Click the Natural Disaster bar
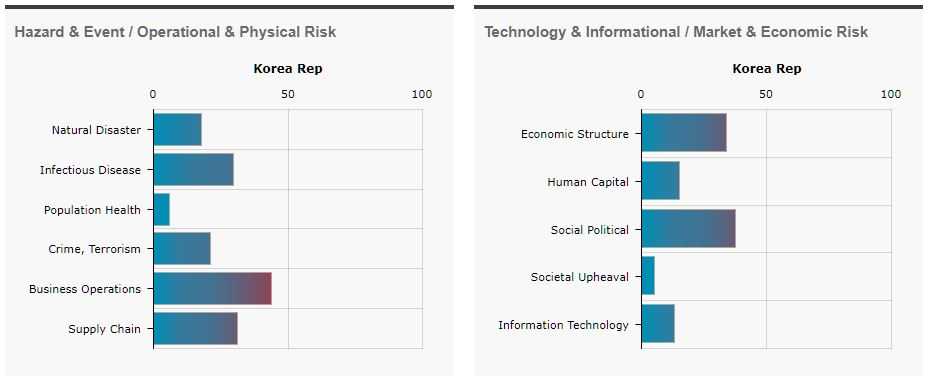 [x=177, y=130]
